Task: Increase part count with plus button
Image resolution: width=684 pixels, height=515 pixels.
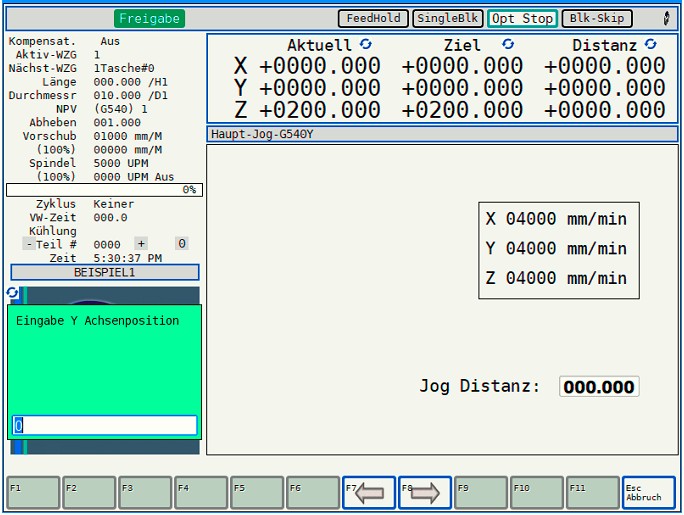Action: coord(141,243)
